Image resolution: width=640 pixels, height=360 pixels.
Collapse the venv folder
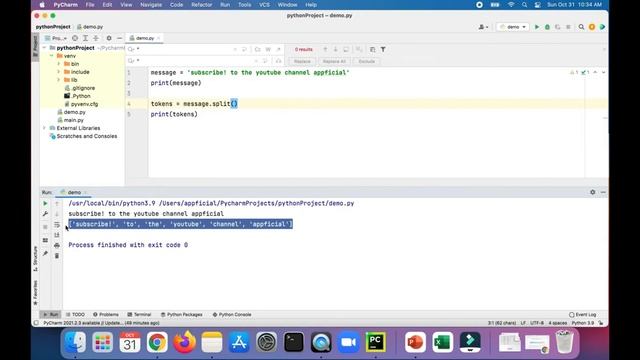[52, 56]
